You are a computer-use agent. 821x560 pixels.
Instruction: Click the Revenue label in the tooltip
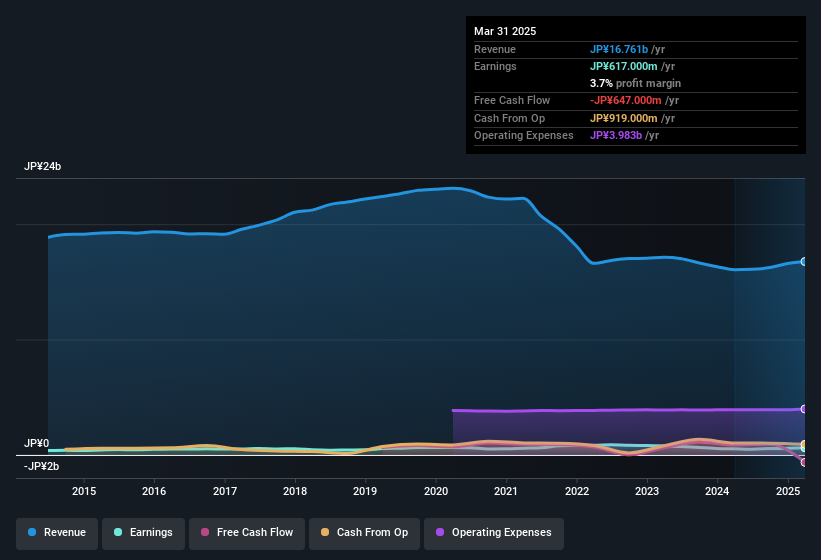pos(495,49)
